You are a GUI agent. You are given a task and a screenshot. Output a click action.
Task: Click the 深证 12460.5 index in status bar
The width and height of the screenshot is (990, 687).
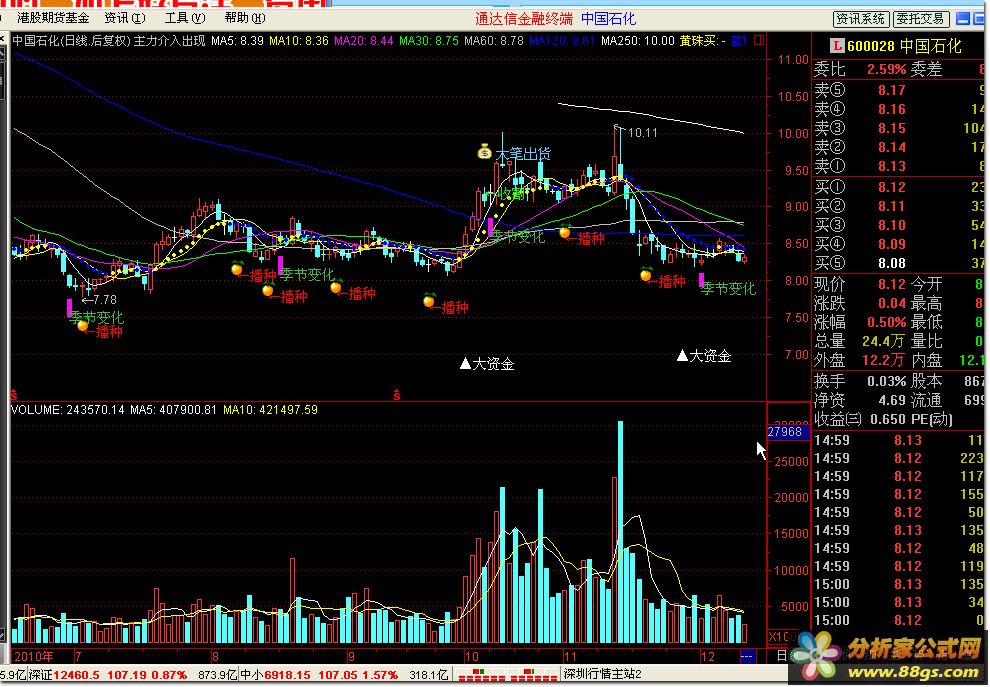click(63, 675)
